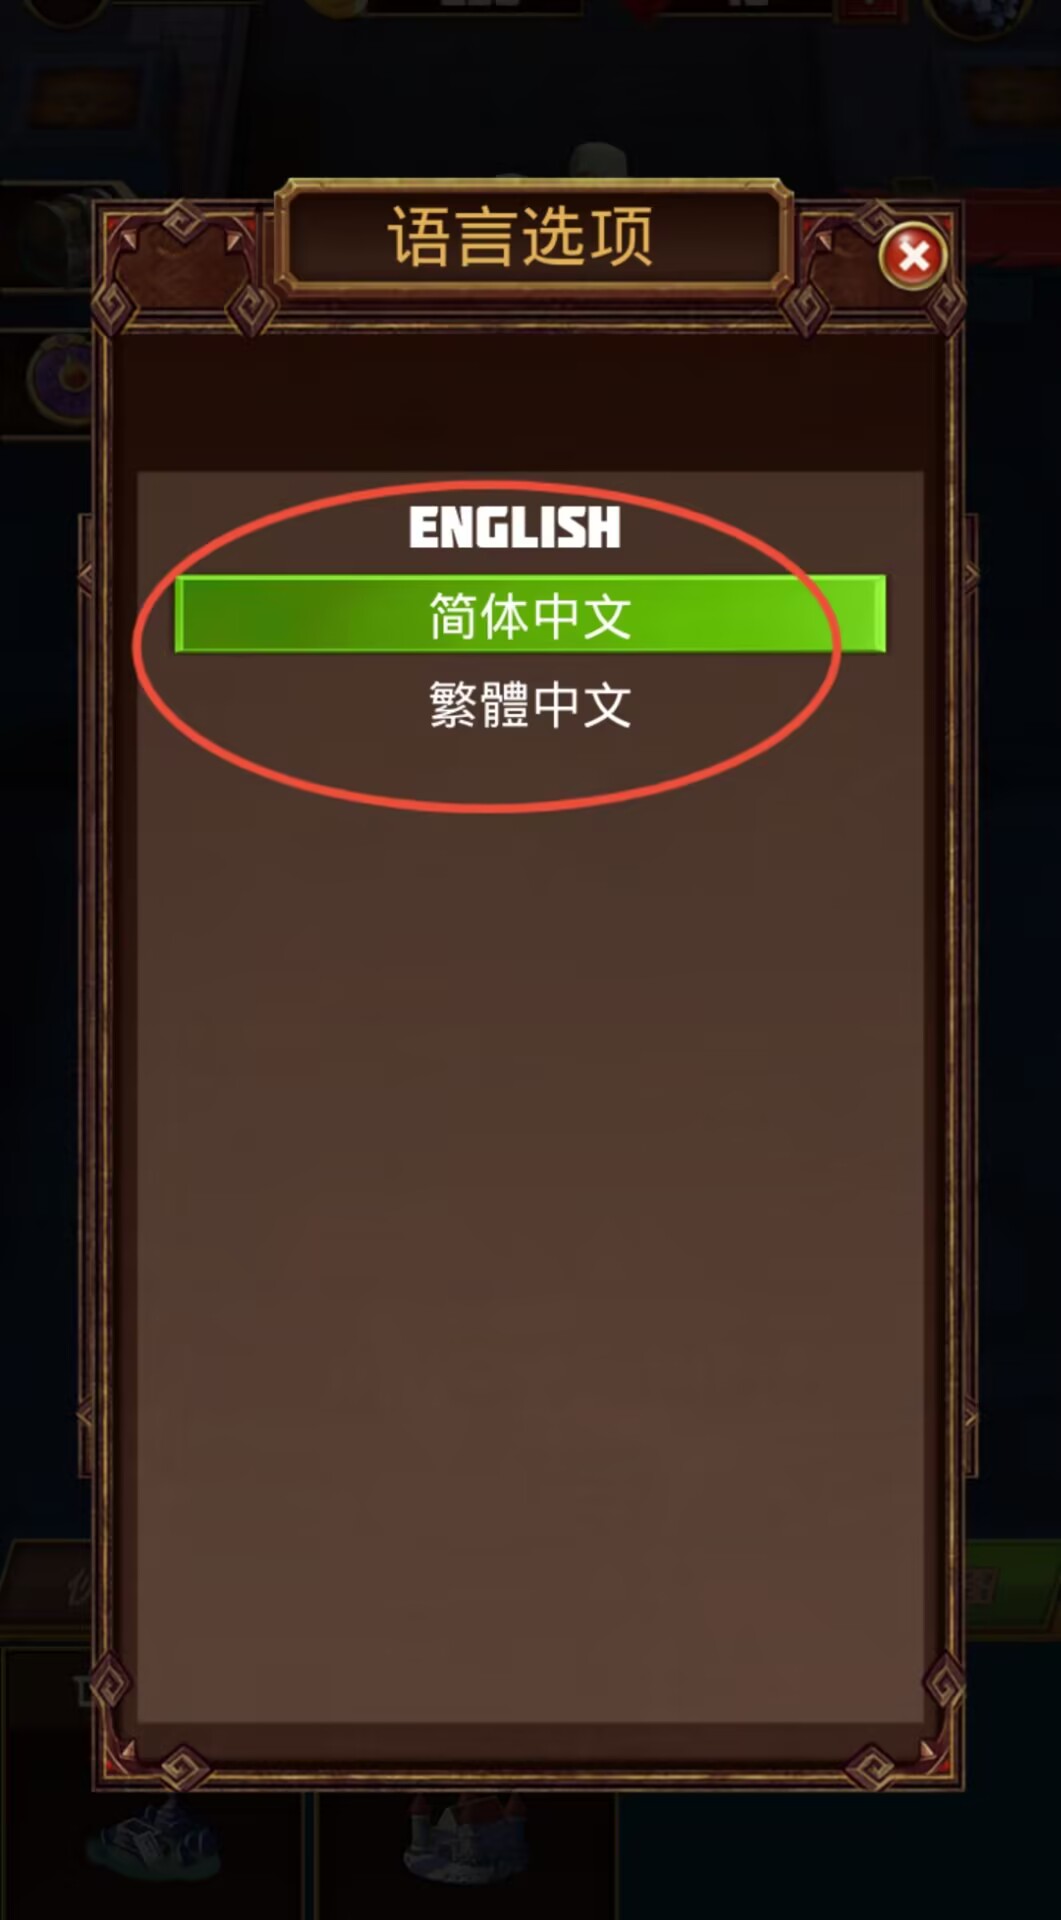Select the ENGLISH language option
Viewport: 1061px width, 1920px height.
click(514, 527)
